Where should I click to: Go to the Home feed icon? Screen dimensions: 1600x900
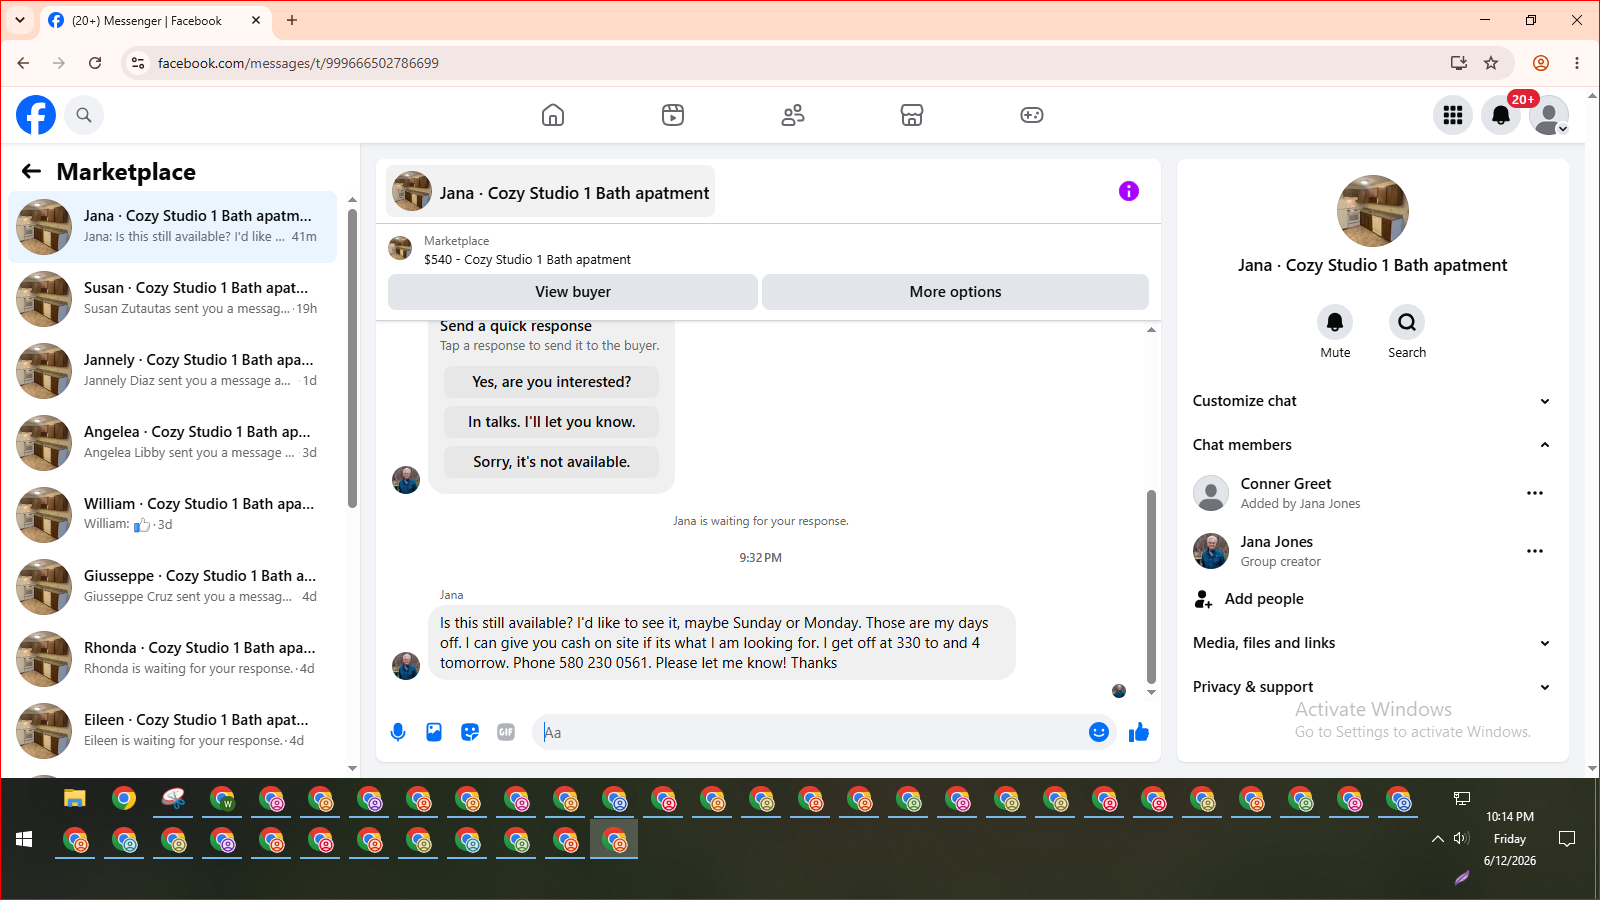(553, 115)
